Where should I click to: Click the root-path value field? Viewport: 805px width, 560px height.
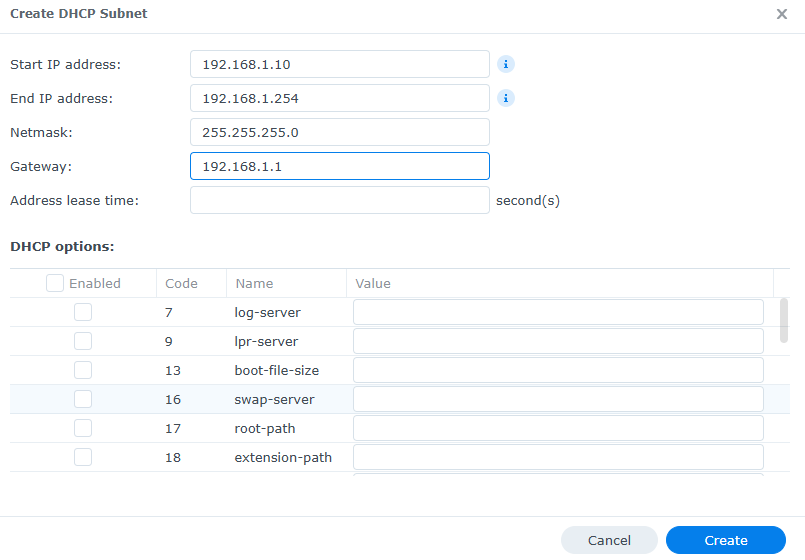click(x=558, y=428)
